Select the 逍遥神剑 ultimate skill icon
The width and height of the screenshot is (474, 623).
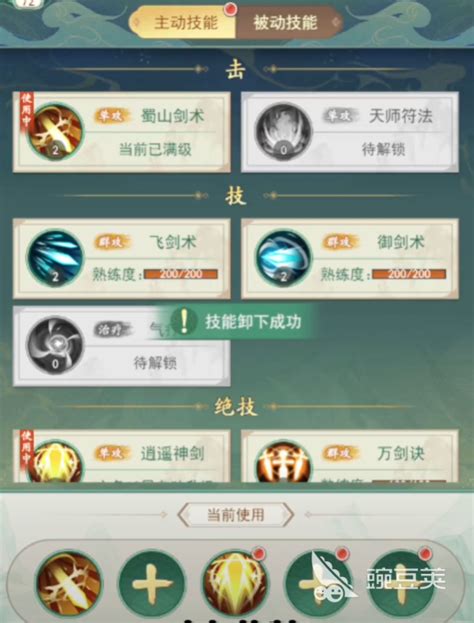[55, 462]
